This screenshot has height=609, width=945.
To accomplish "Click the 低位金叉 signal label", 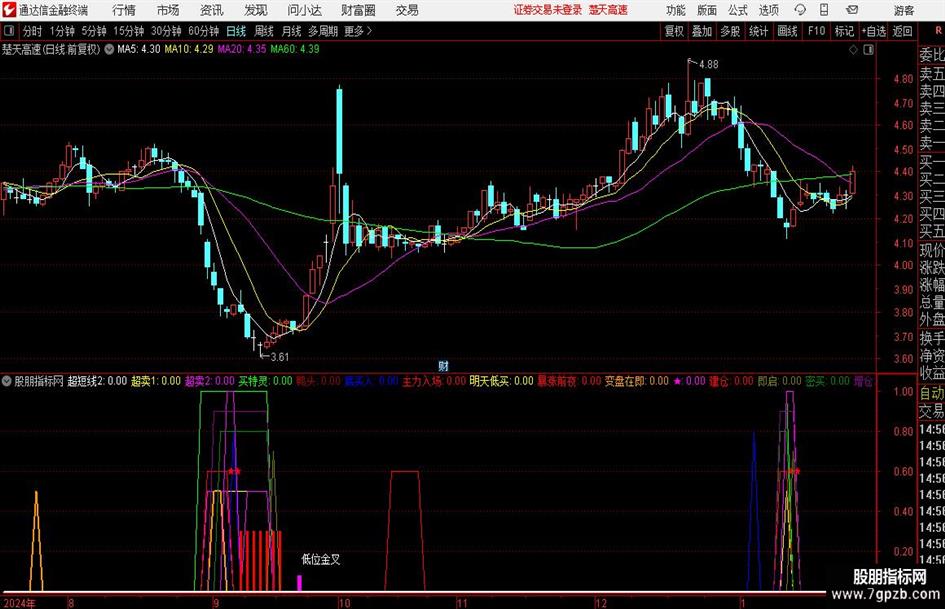I will (x=321, y=560).
